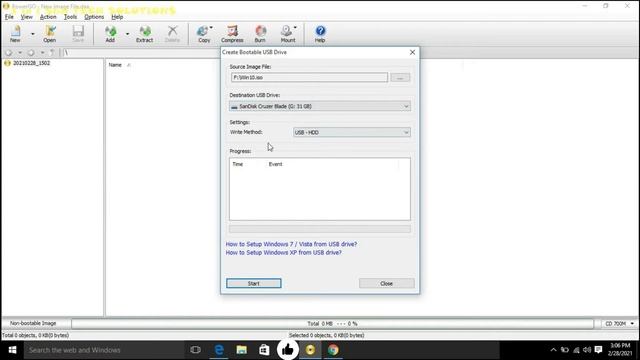Screen dimensions: 640x360
Task: Open the View menu
Action: [x=27, y=17]
